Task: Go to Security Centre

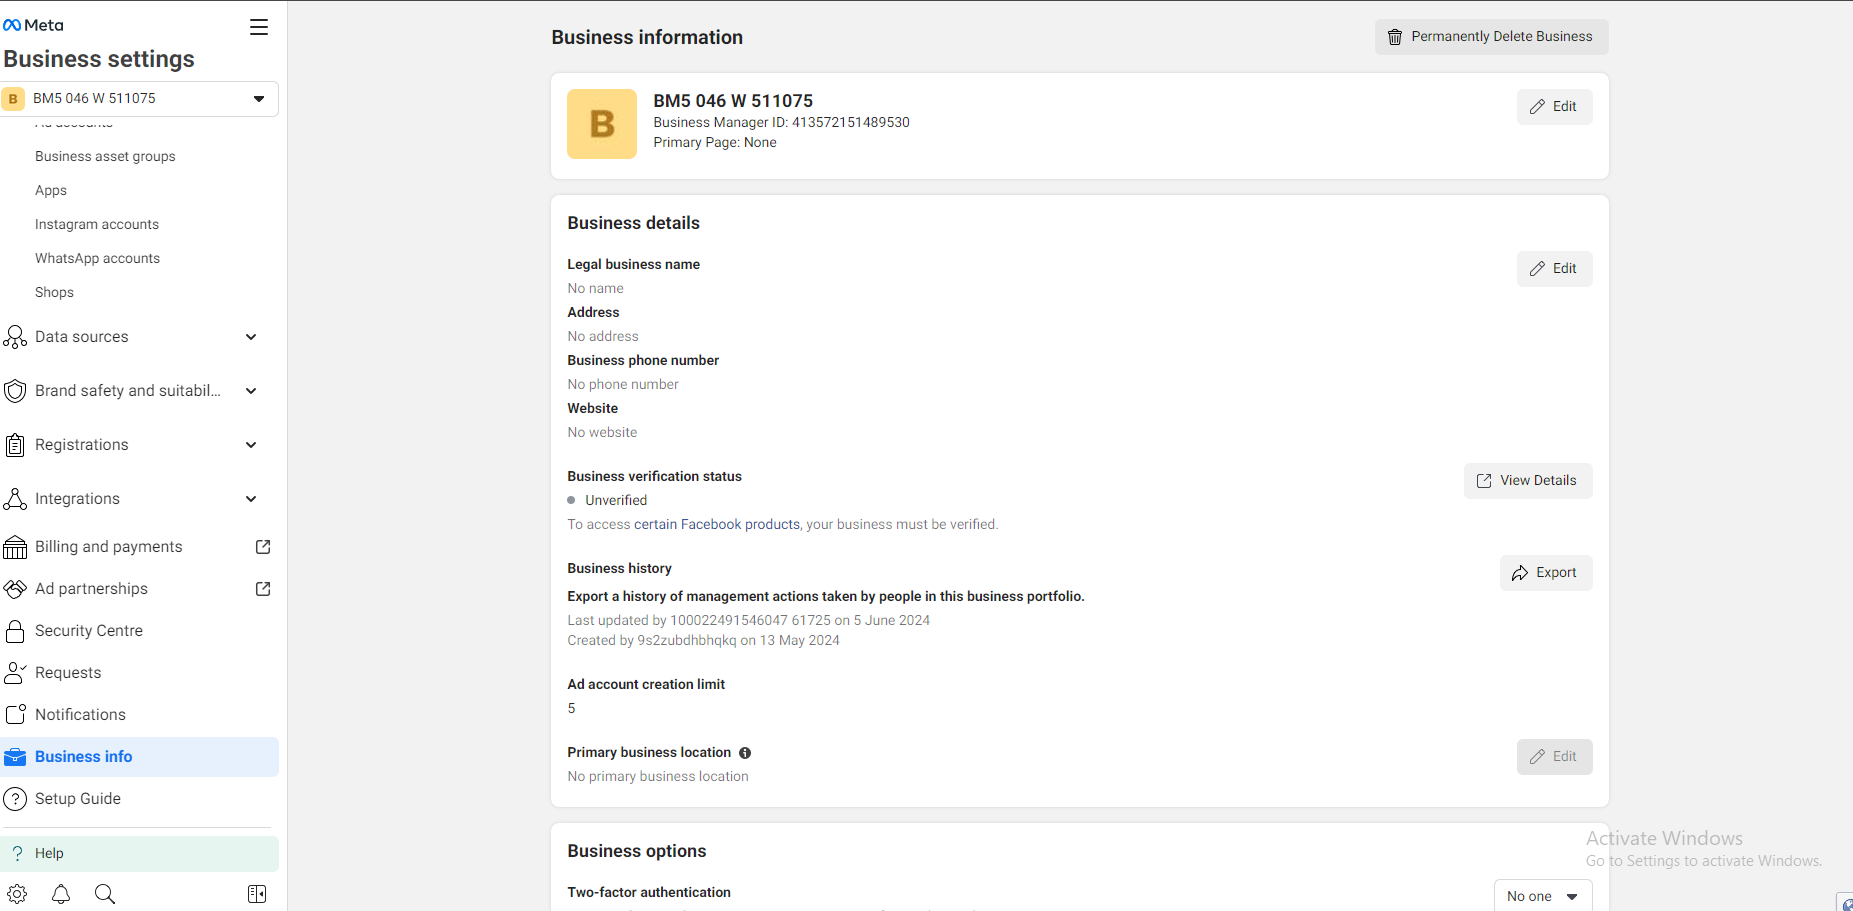Action: [x=89, y=631]
